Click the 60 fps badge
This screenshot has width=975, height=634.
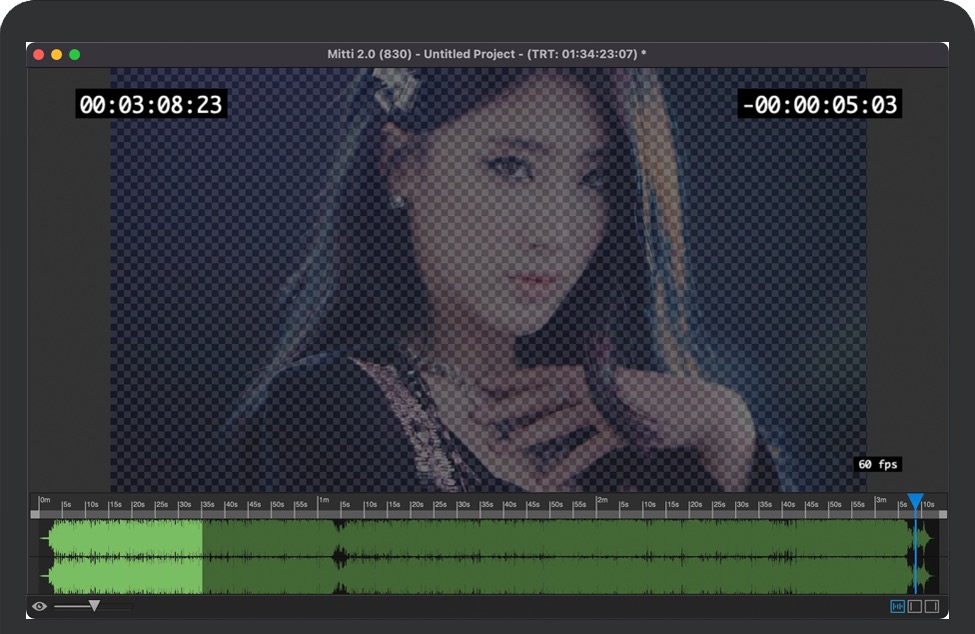[x=877, y=464]
